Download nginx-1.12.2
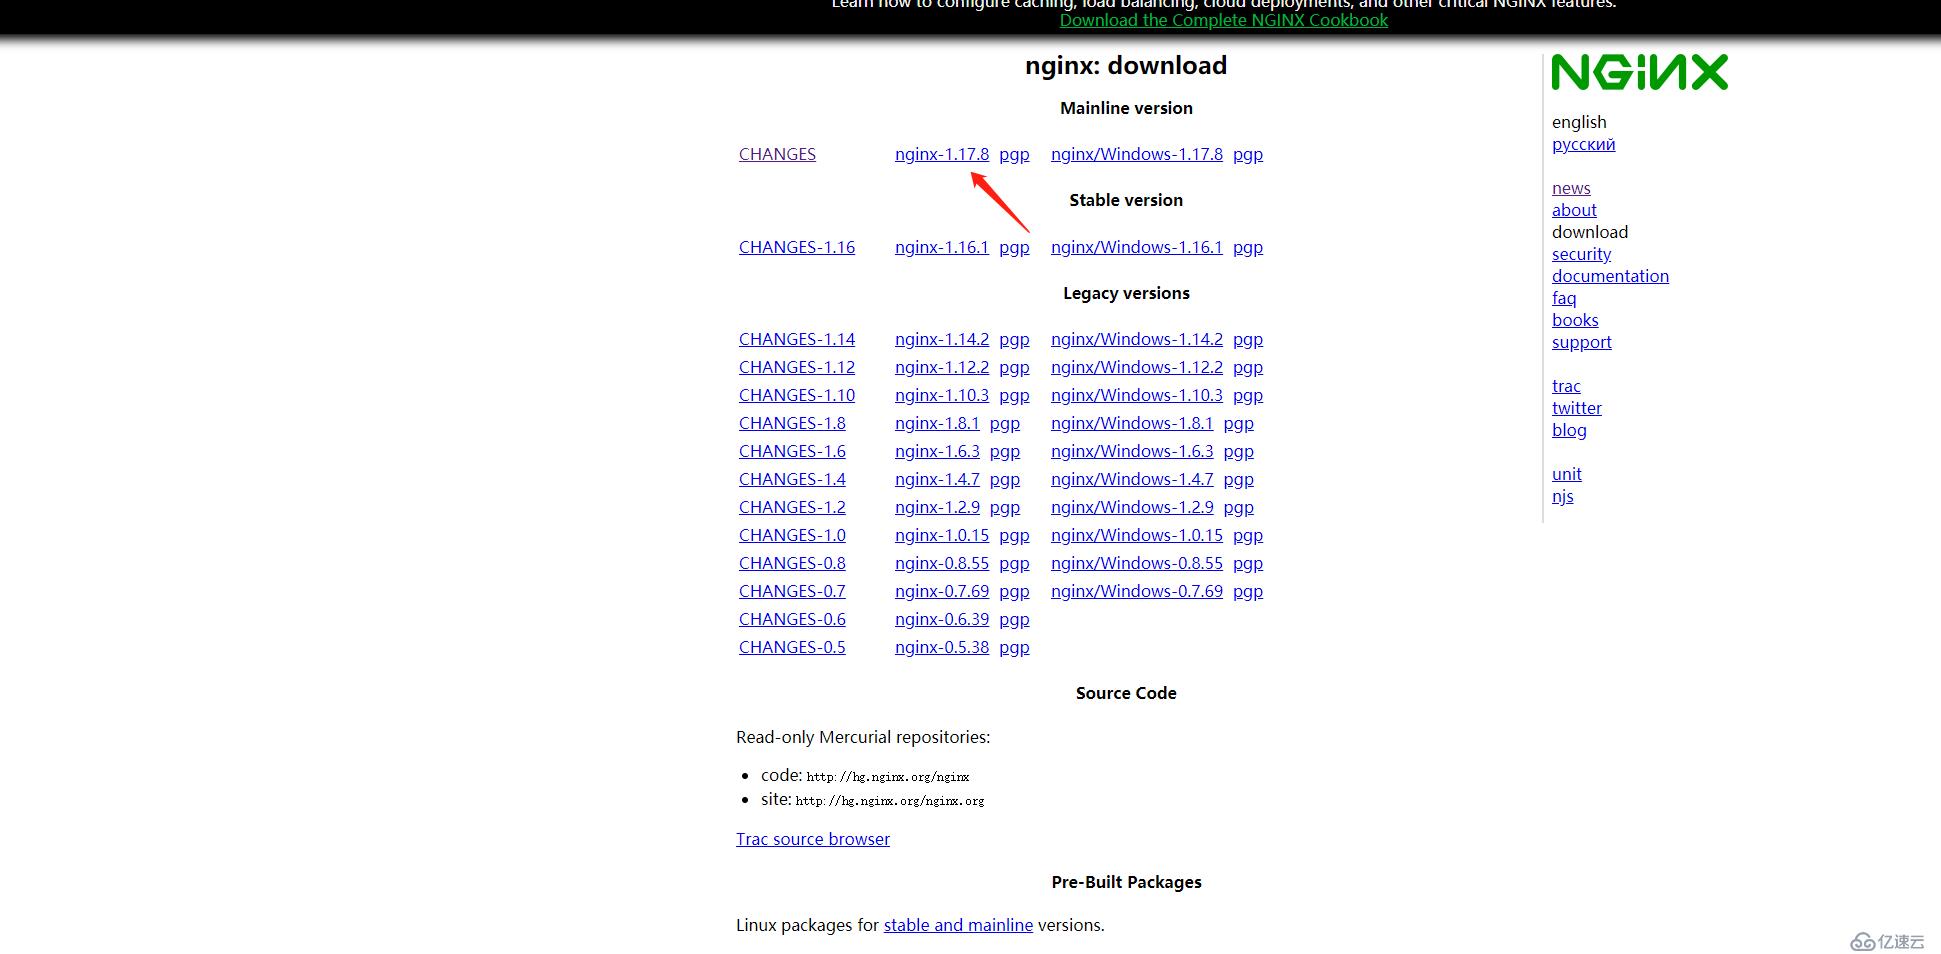The width and height of the screenshot is (1941, 954). point(942,367)
